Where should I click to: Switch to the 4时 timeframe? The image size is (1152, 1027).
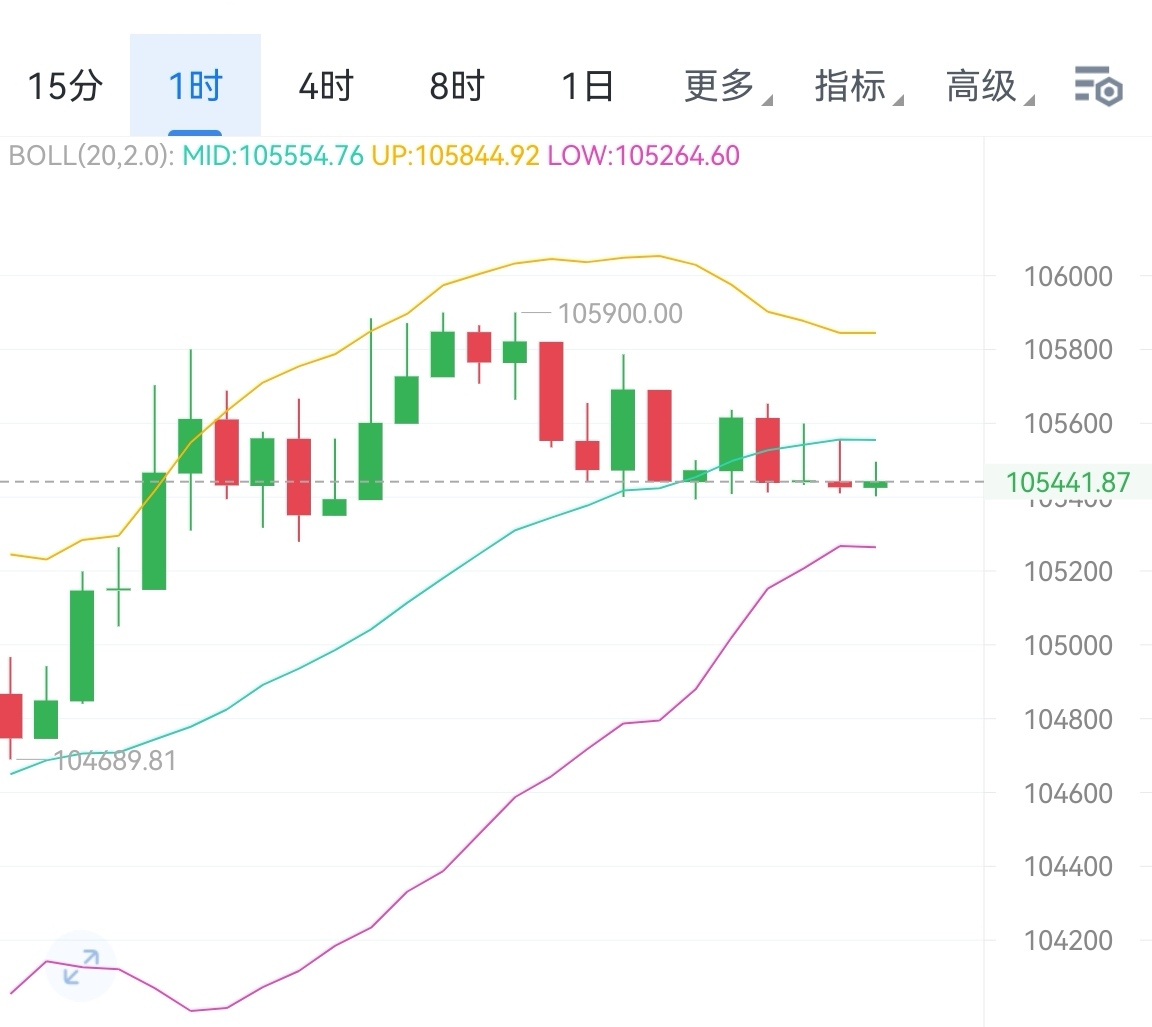tap(326, 87)
